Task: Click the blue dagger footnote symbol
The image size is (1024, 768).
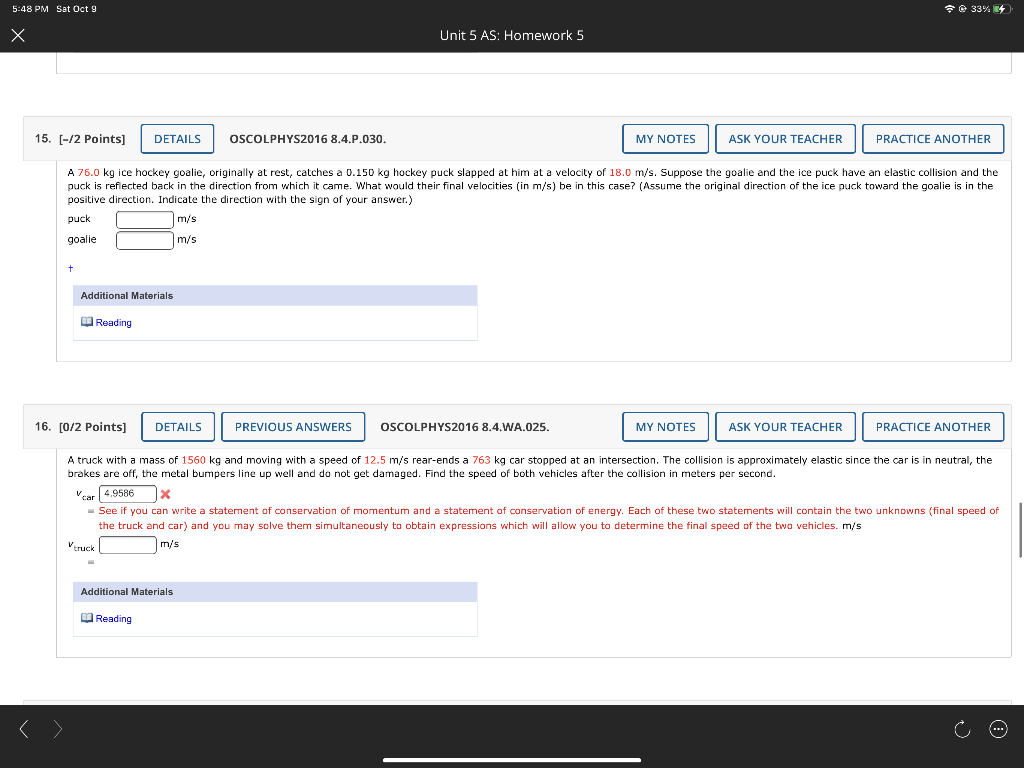Action: pyautogui.click(x=71, y=268)
